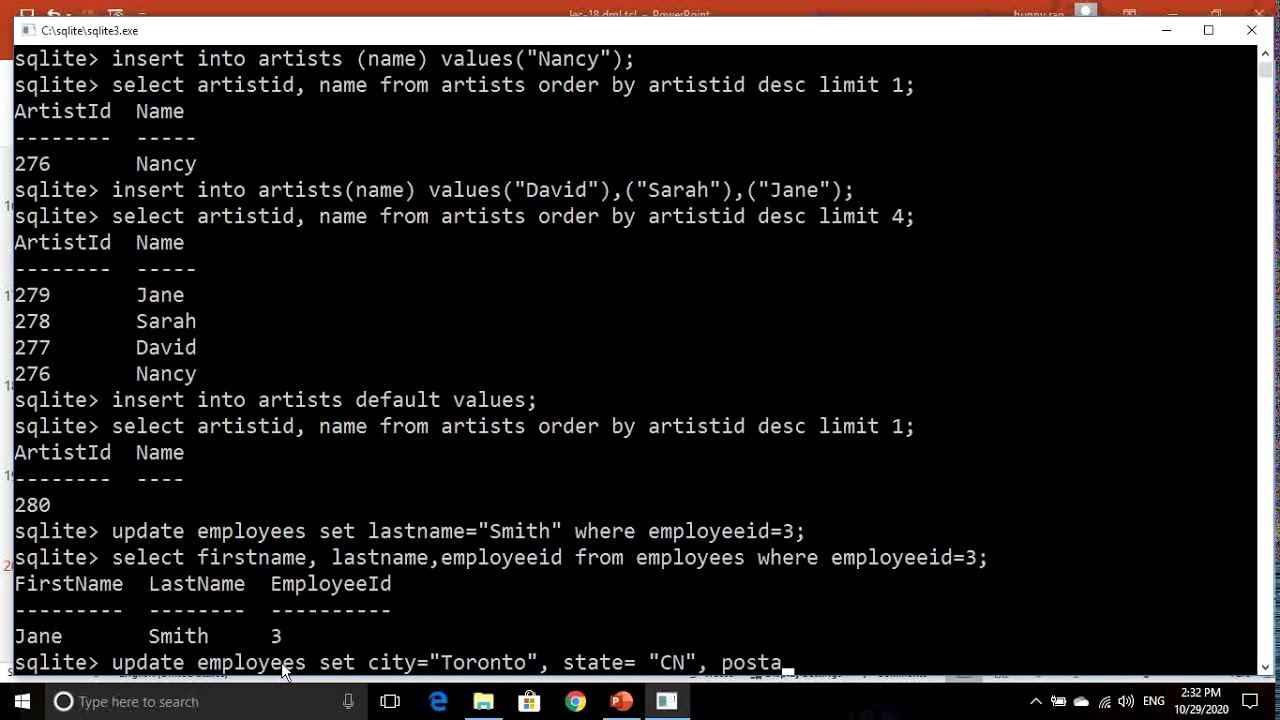The width and height of the screenshot is (1280, 720).
Task: Click the insert "Nancy" command line
Action: 324,59
